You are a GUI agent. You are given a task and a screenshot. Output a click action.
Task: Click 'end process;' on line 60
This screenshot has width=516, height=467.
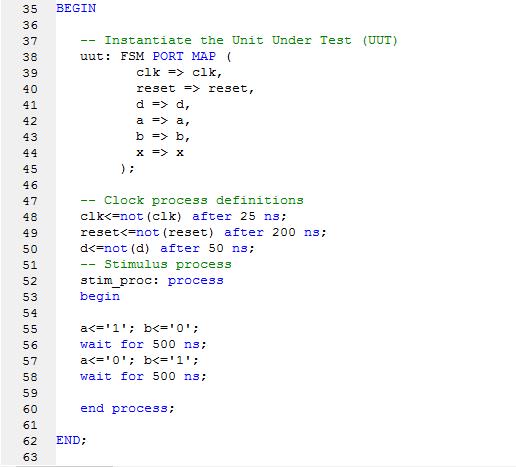tap(128, 408)
